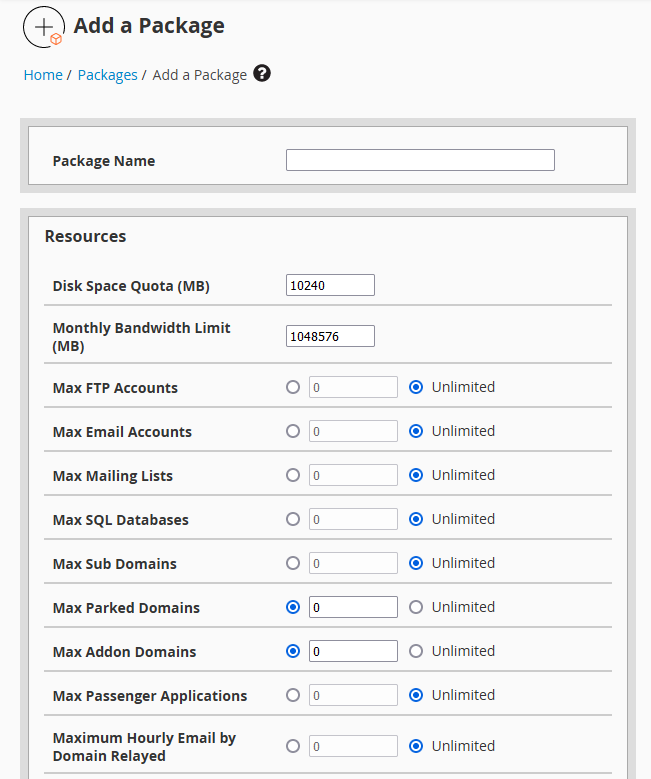Open the Packages breadcrumb link
Screen dimensions: 651x779
(107, 75)
